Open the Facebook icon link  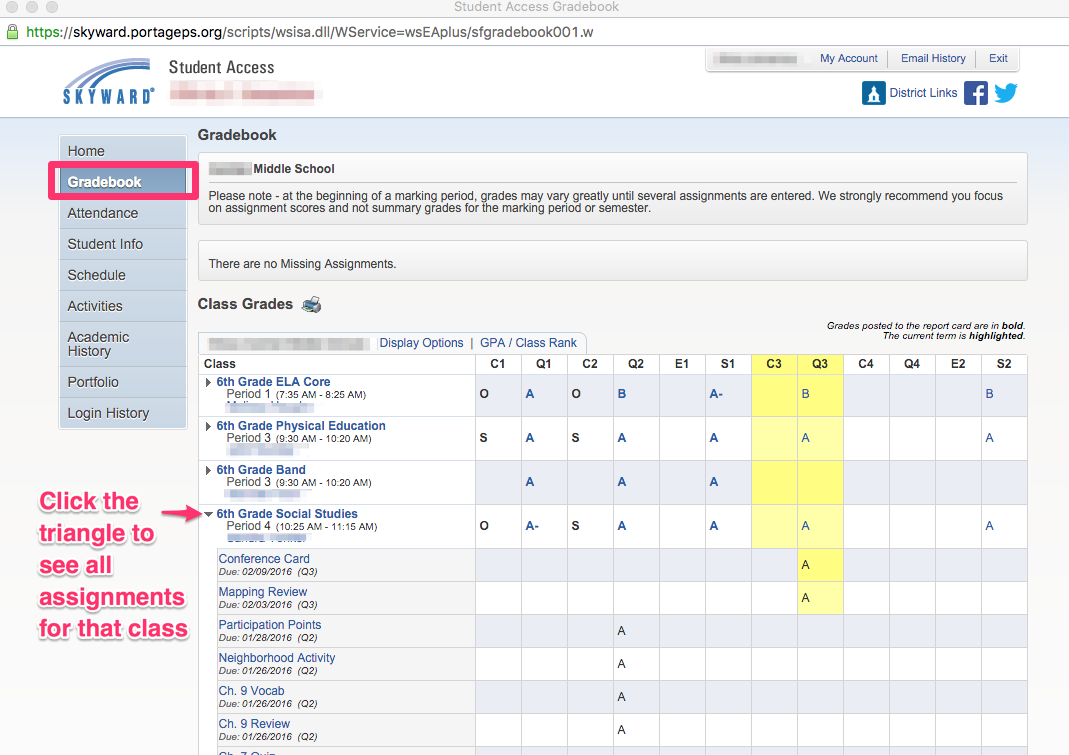976,93
